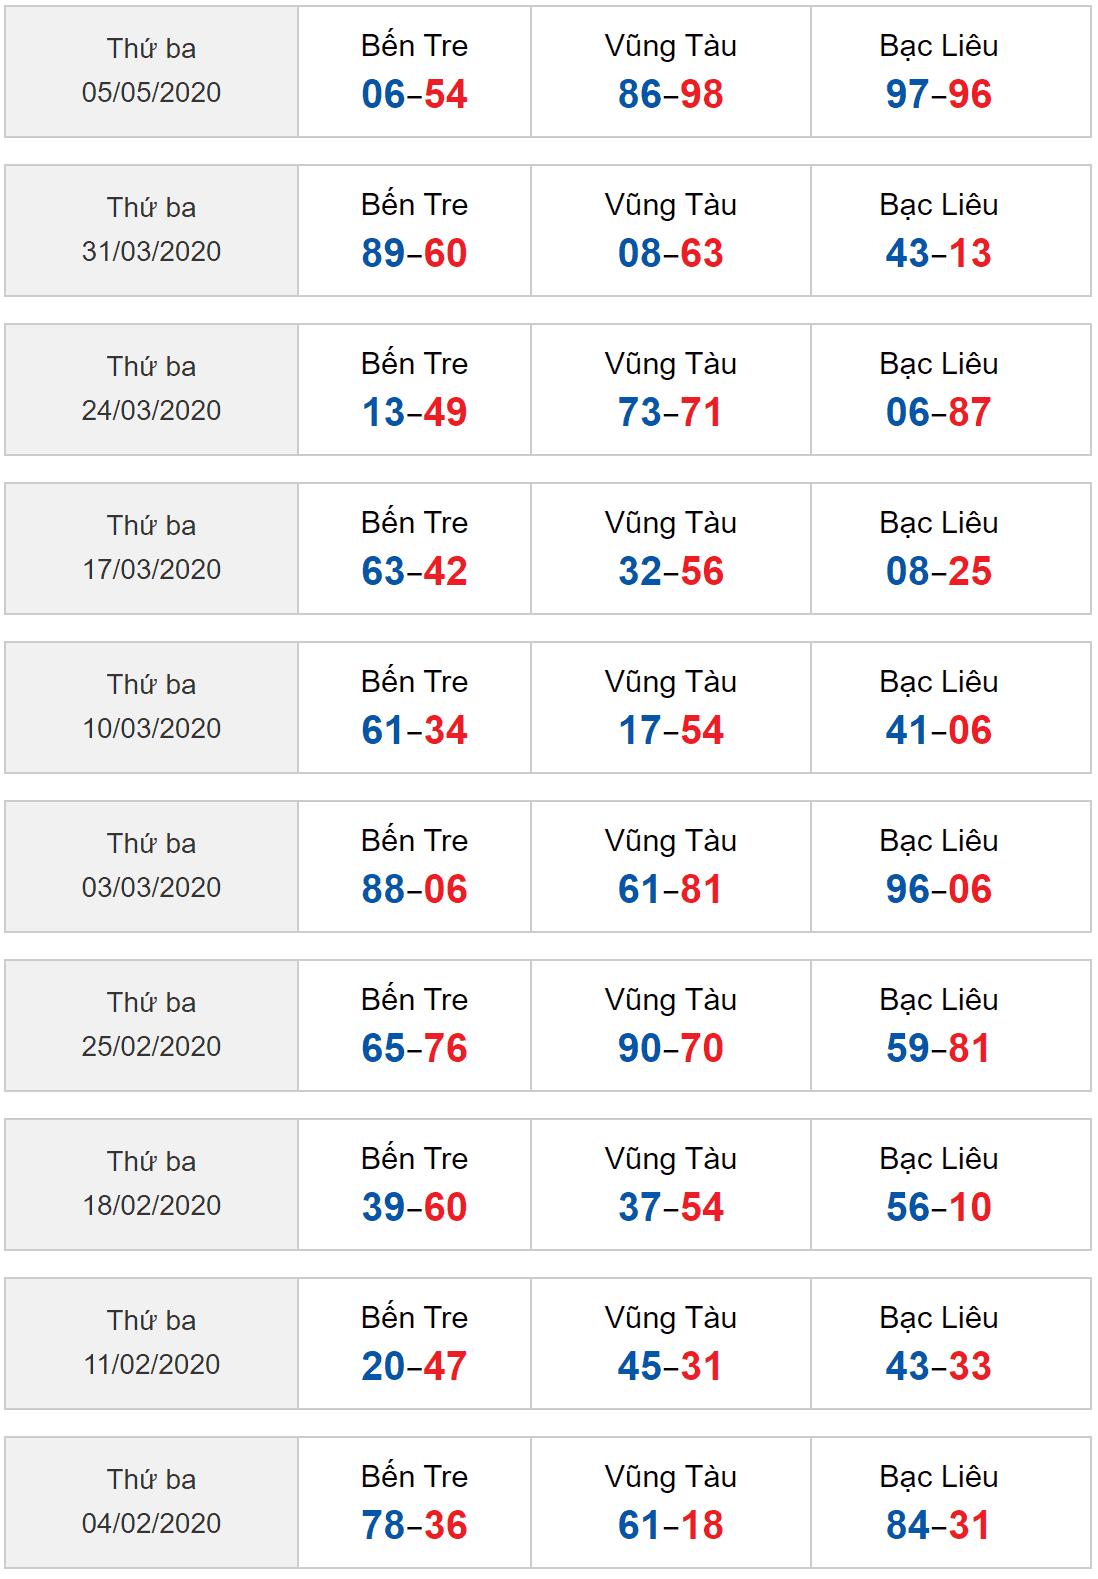Click Bến Tre result 78-36

414,1525
